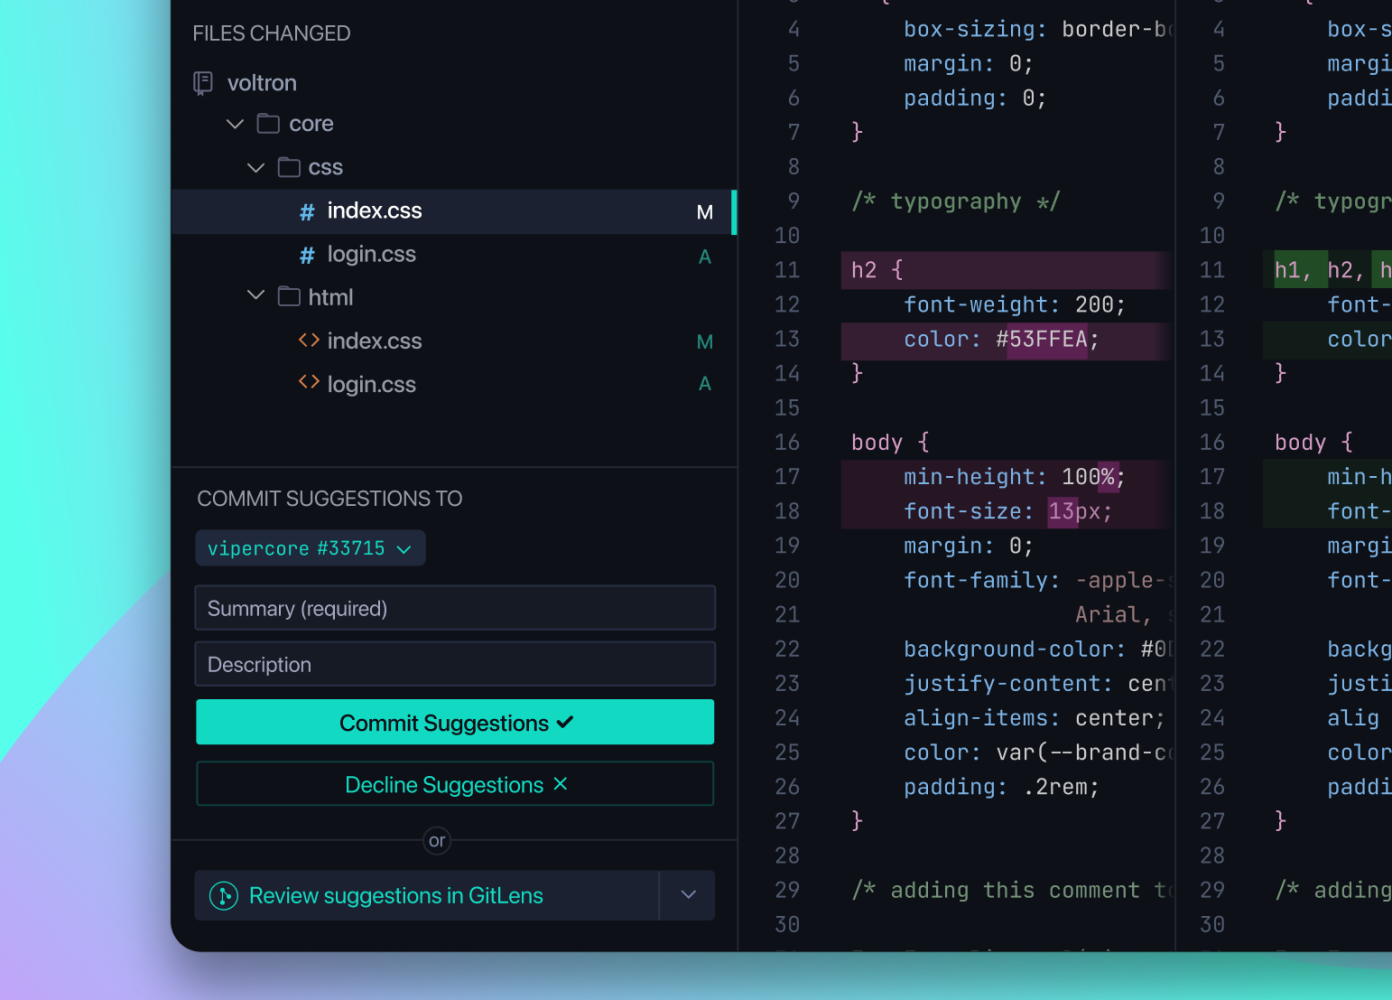Click the A status badge on css login.css
The height and width of the screenshot is (1000, 1392).
pyautogui.click(x=705, y=257)
